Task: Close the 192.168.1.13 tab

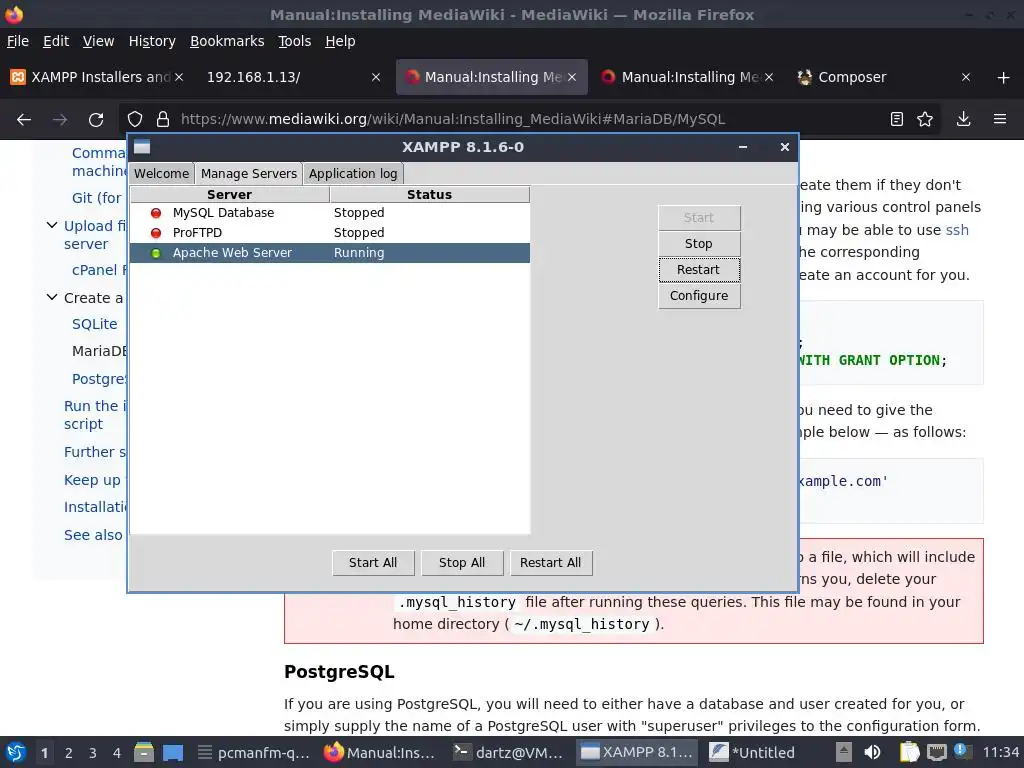Action: pos(376,77)
